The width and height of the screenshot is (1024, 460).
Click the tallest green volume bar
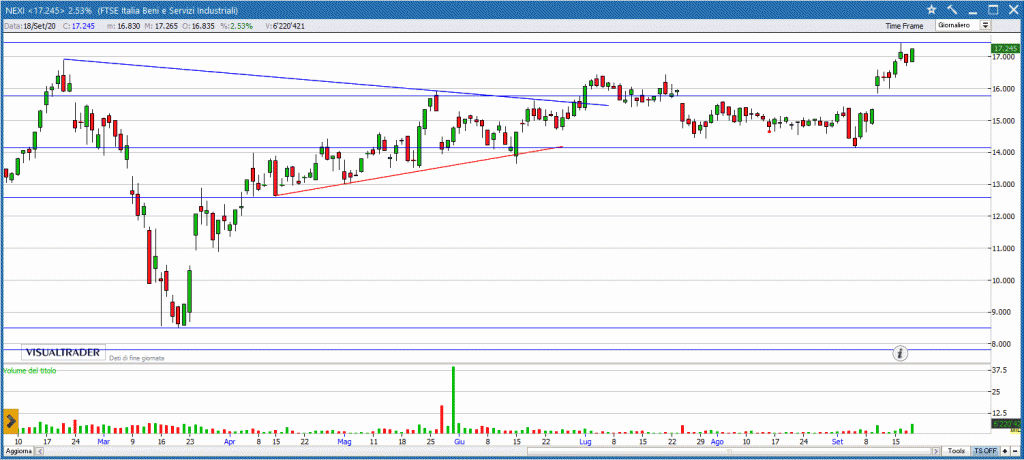[453, 400]
